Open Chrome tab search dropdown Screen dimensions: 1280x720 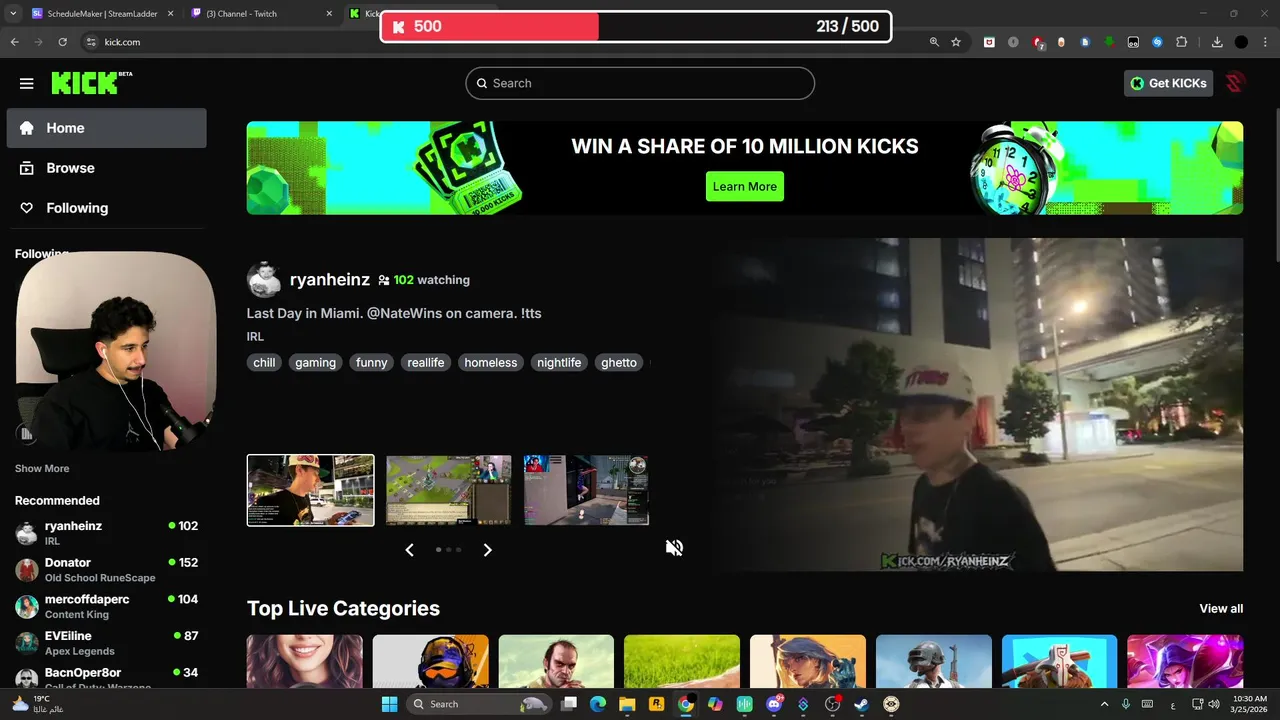(12, 14)
